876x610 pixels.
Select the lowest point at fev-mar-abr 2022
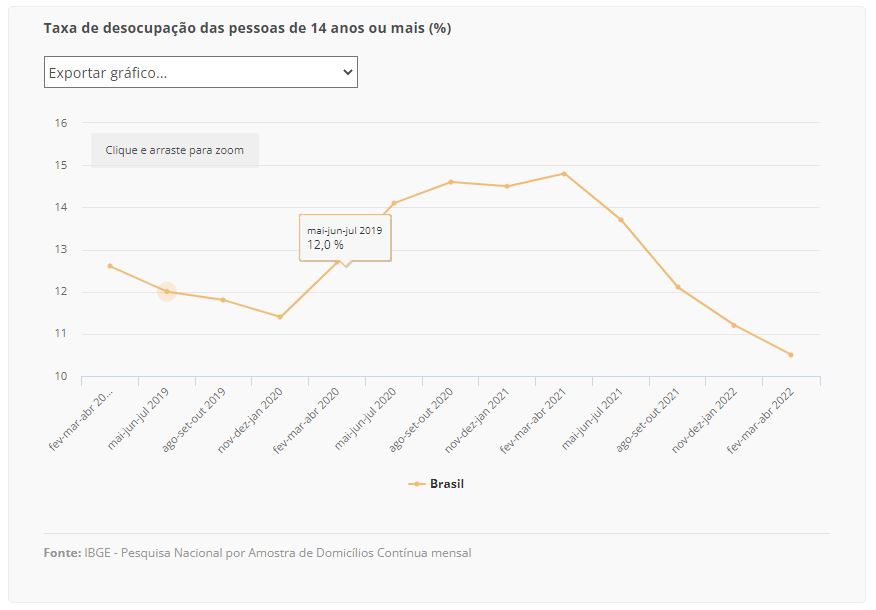[x=792, y=354]
